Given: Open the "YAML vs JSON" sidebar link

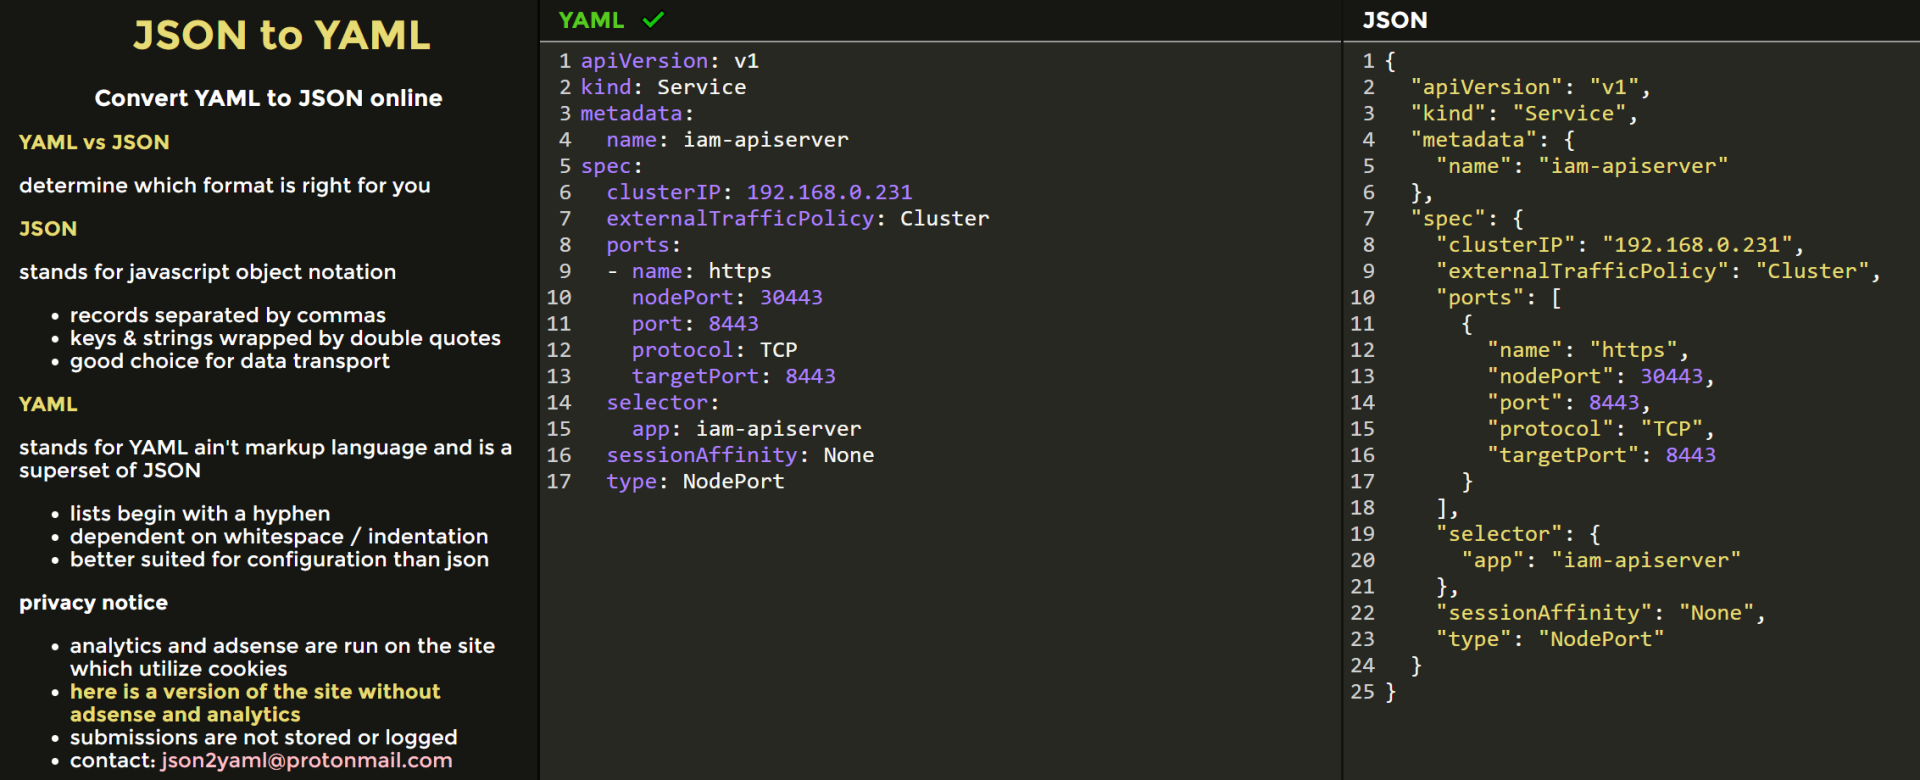Looking at the screenshot, I should tap(94, 142).
